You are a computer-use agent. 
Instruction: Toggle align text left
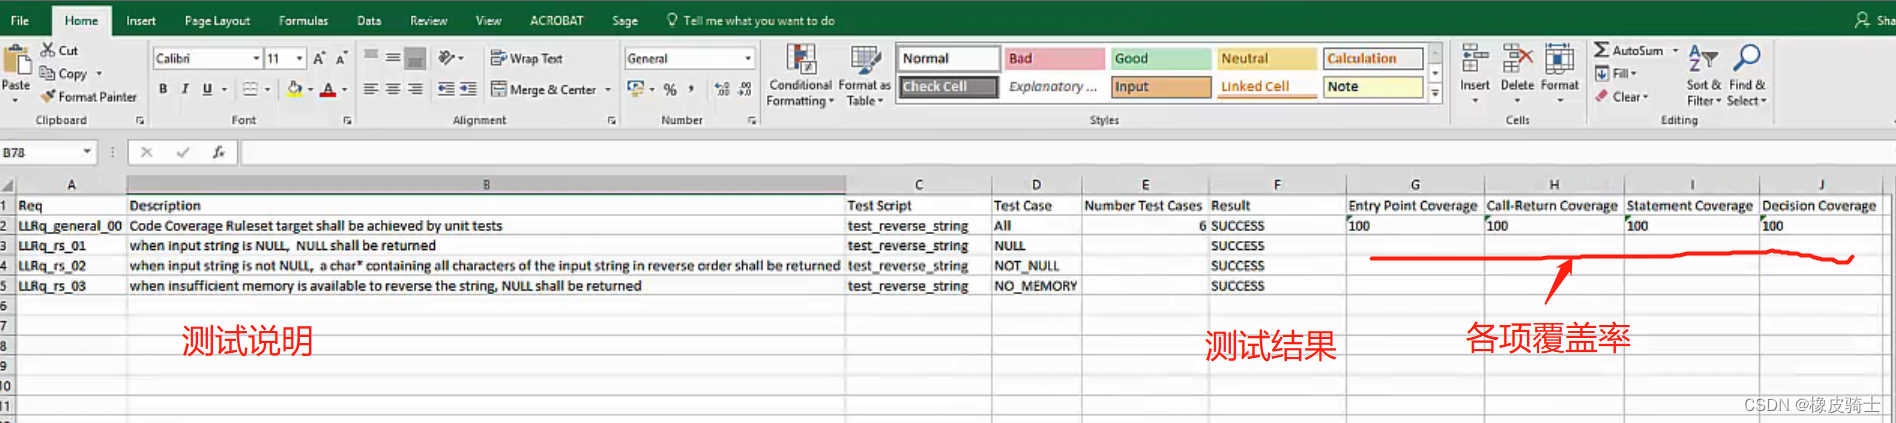370,89
